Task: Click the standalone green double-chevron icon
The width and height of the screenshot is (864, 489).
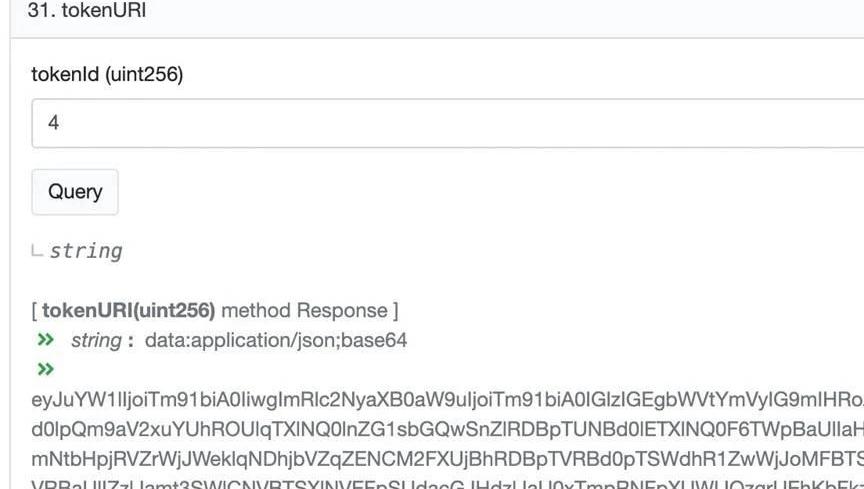Action: pyautogui.click(x=45, y=370)
